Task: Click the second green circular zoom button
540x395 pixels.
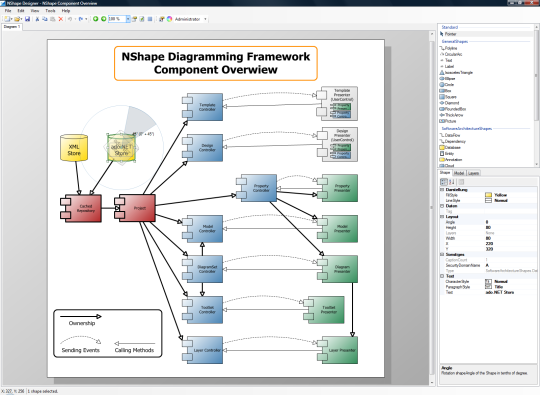Action: pyautogui.click(x=103, y=19)
